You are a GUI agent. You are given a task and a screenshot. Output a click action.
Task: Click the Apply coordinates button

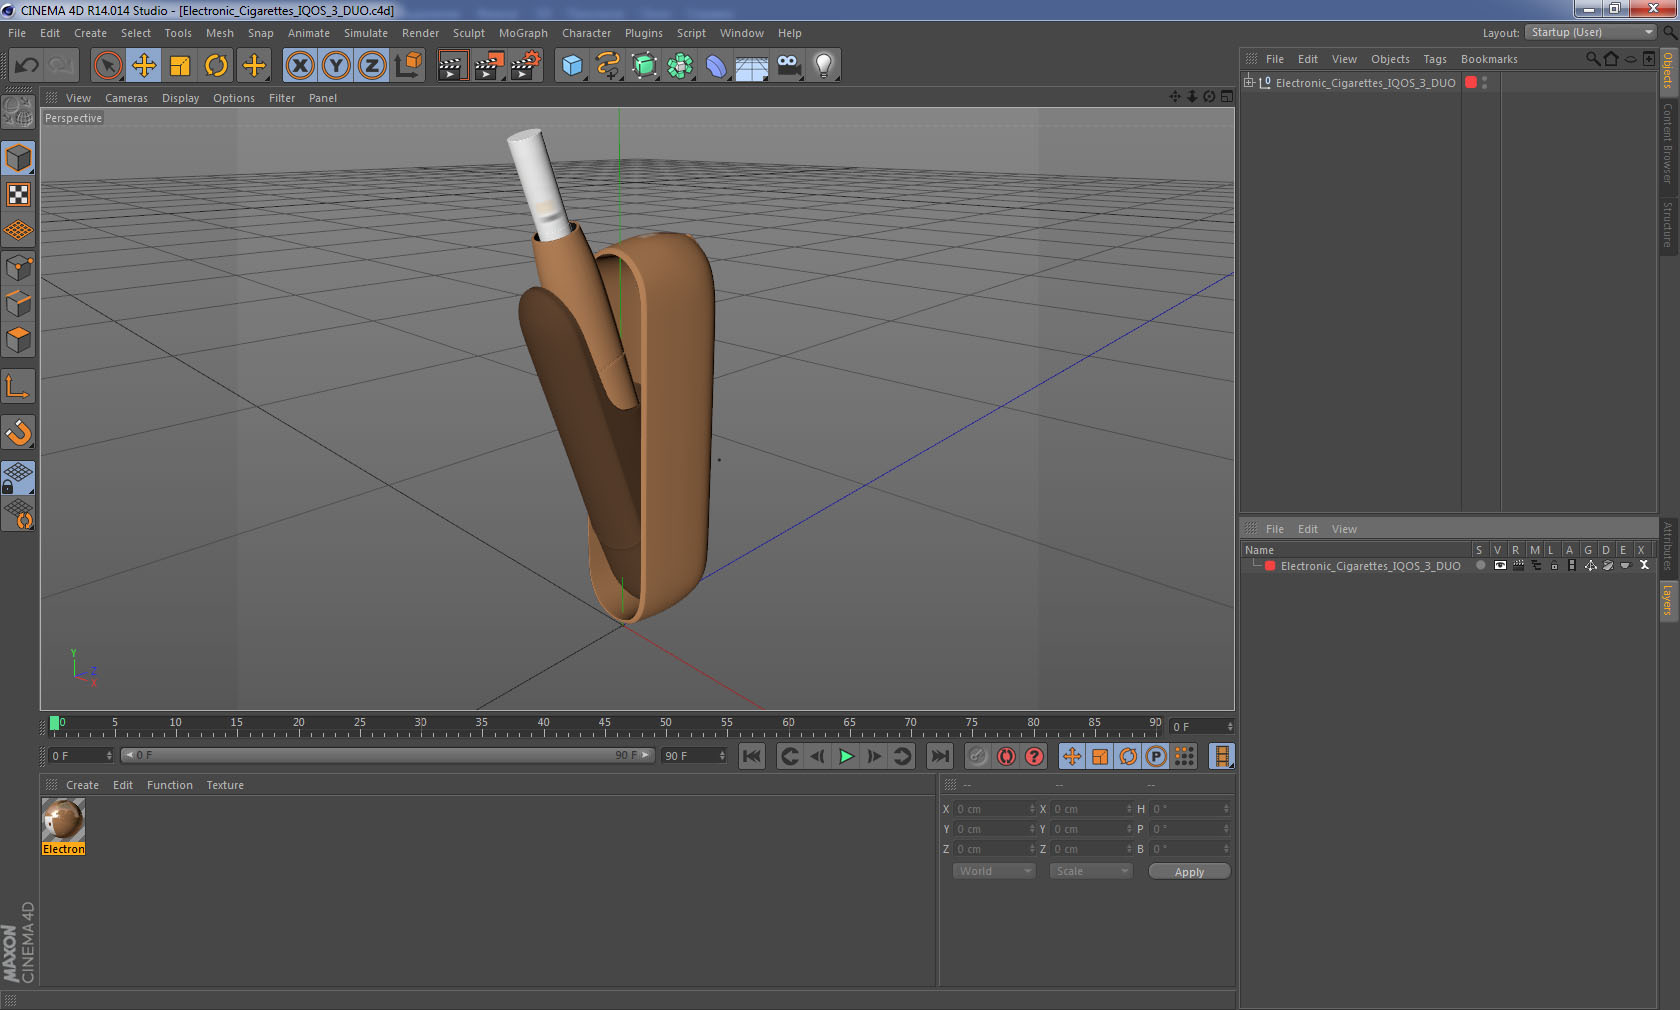(x=1189, y=872)
